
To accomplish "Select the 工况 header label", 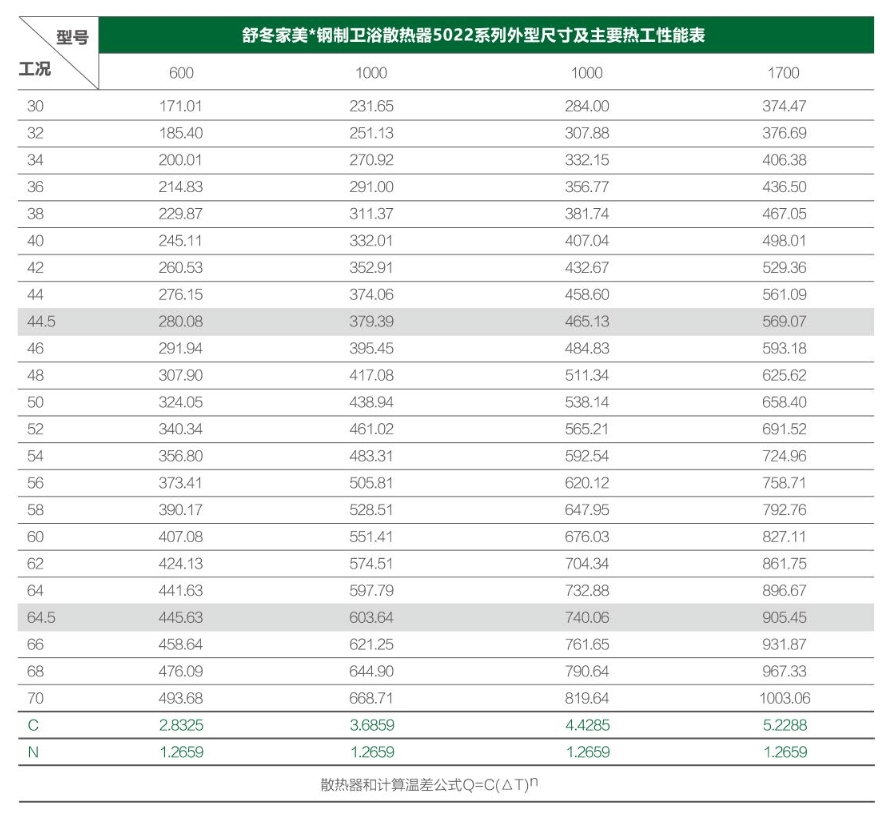I will pyautogui.click(x=35, y=69).
